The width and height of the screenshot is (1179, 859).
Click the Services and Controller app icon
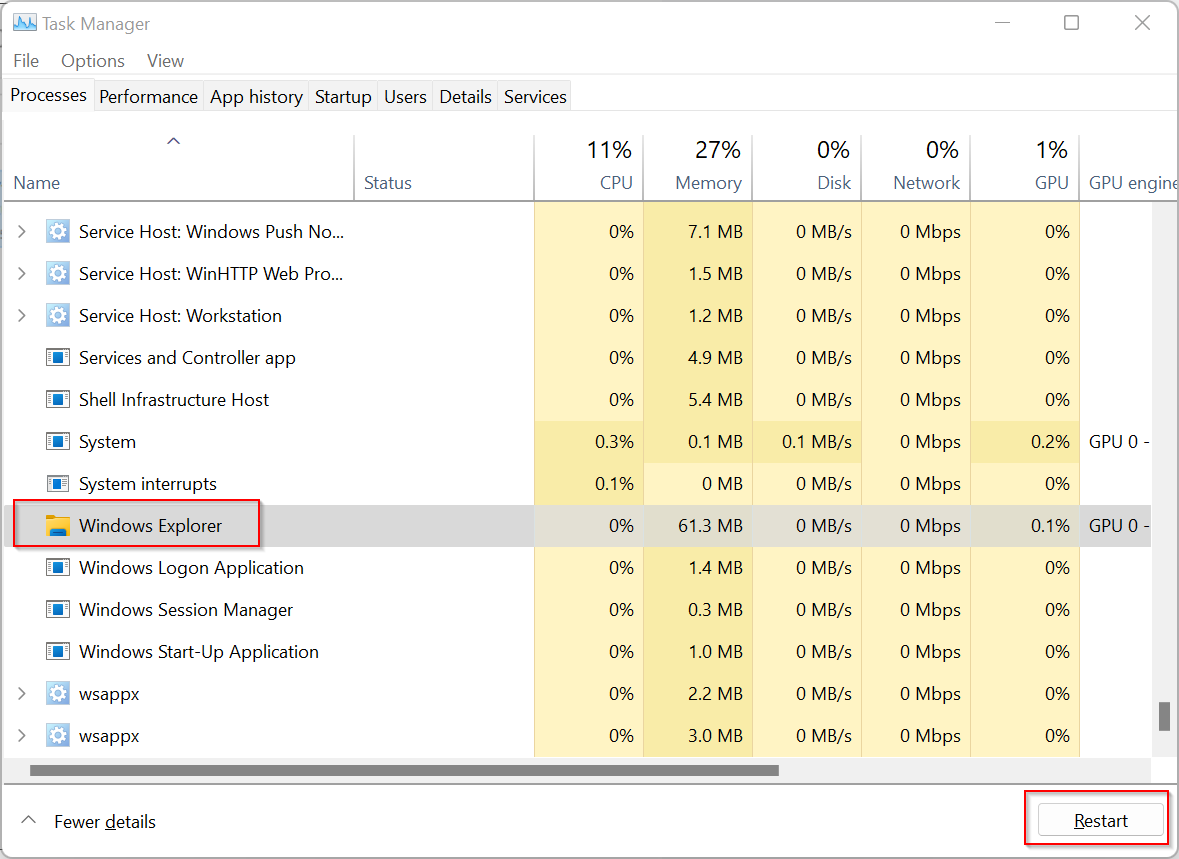pyautogui.click(x=58, y=357)
